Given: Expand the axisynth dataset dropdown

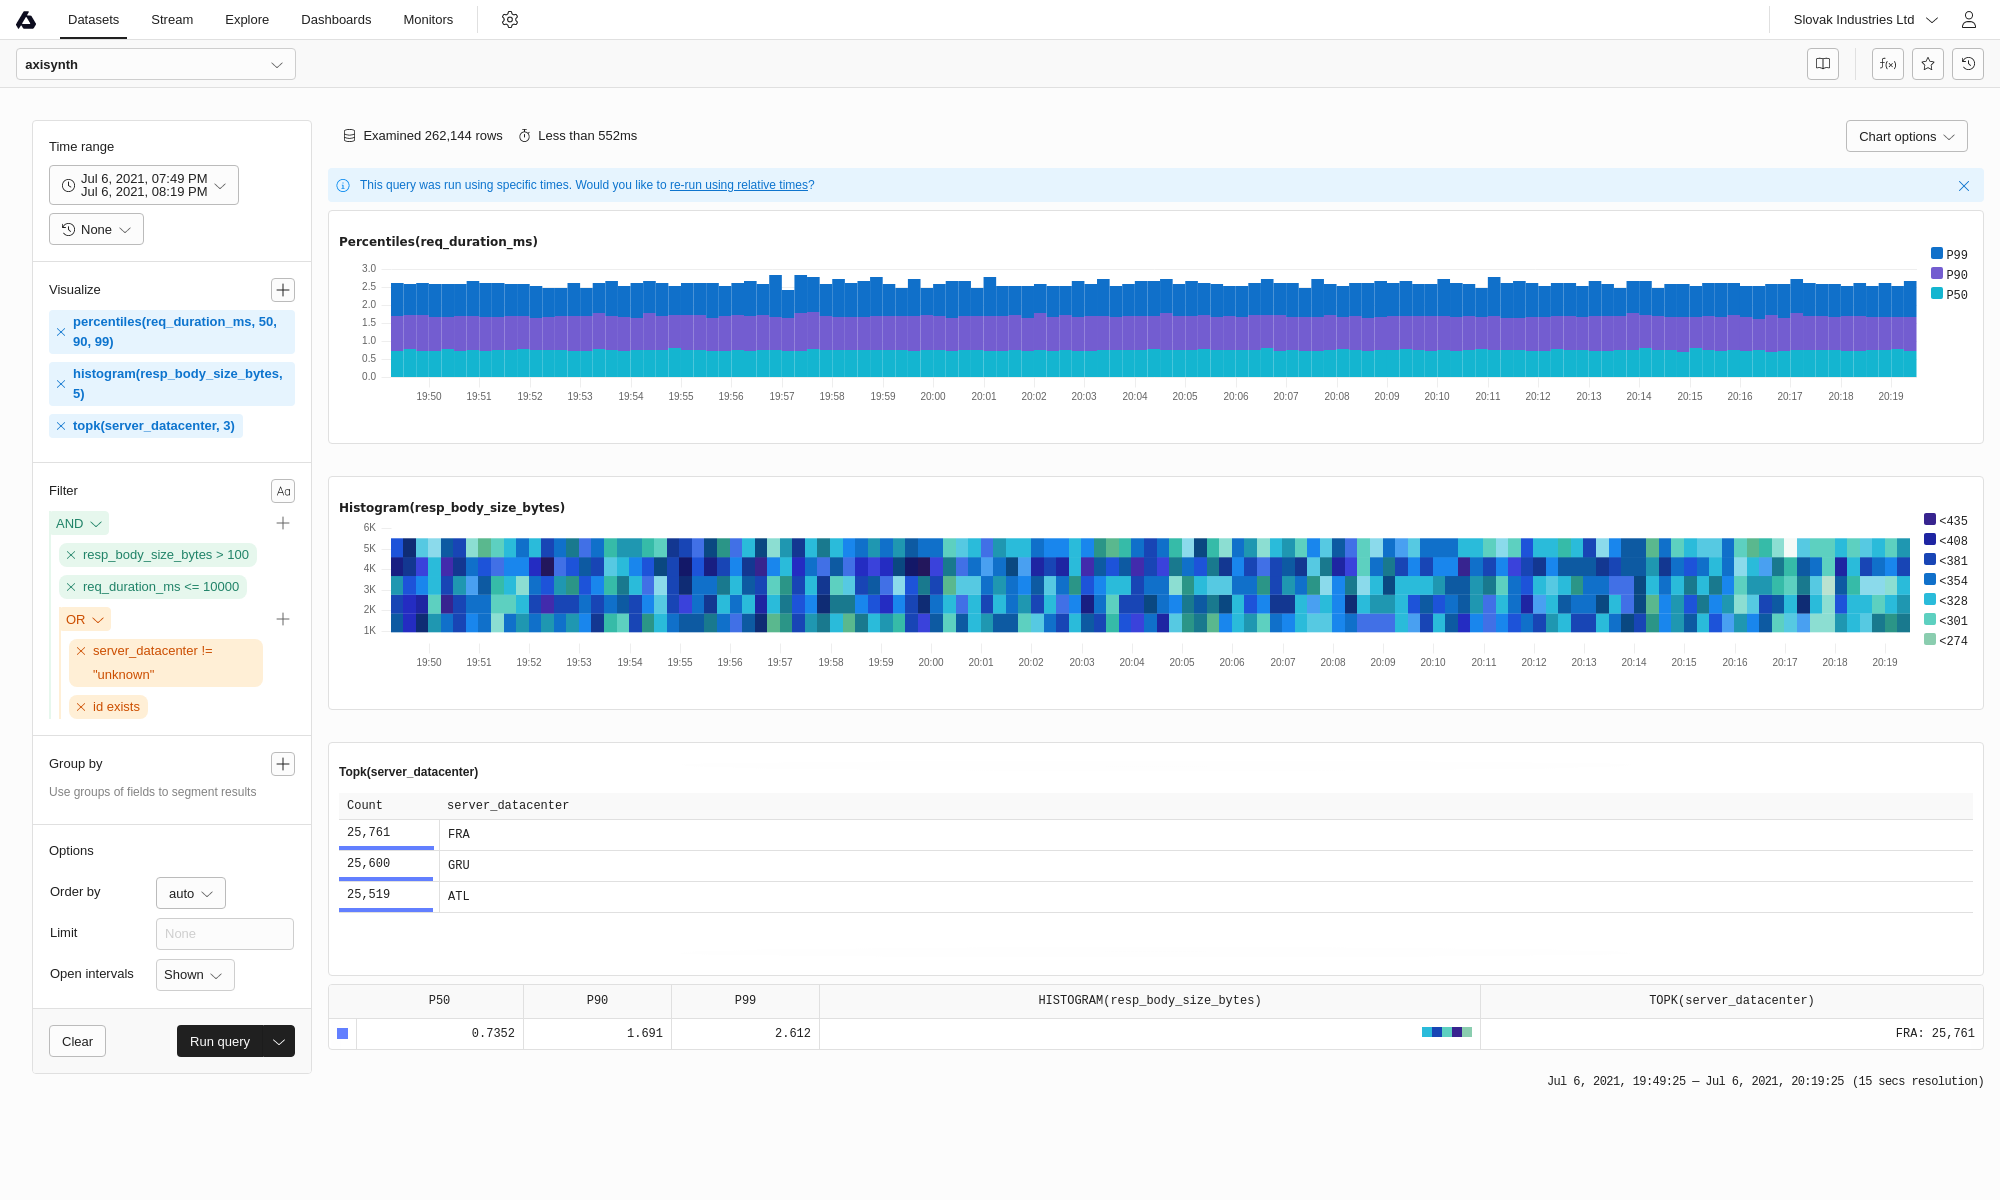Looking at the screenshot, I should [x=156, y=64].
